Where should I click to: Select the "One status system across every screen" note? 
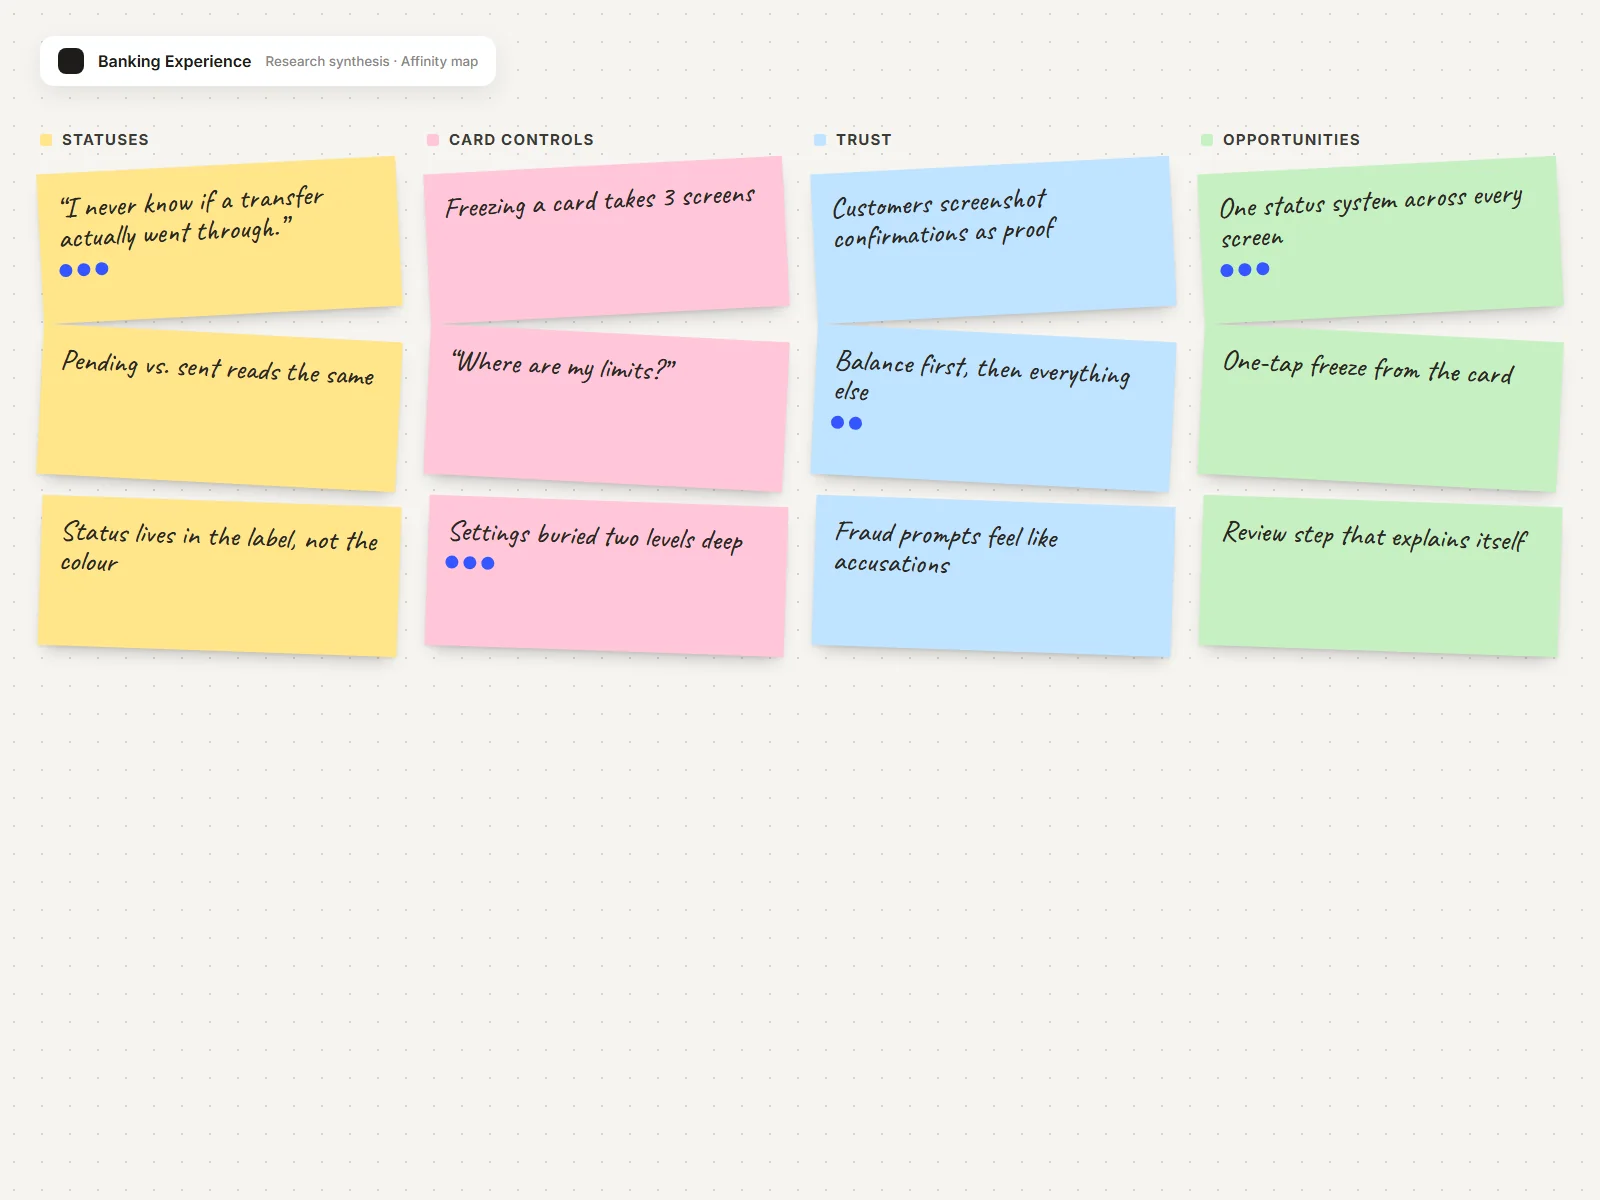point(1380,240)
